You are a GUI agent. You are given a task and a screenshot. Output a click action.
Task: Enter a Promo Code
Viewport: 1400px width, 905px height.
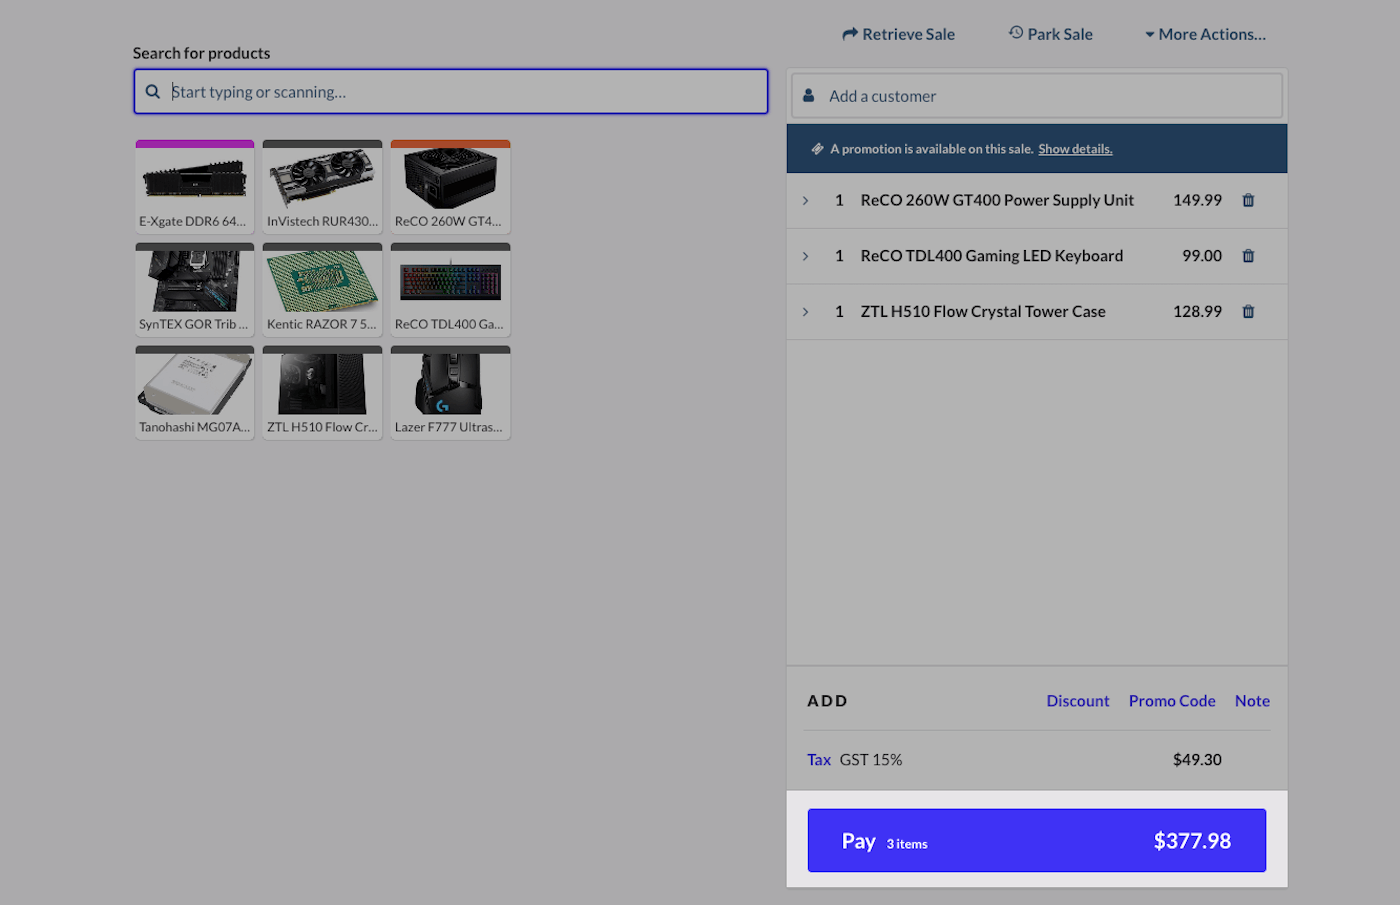click(x=1172, y=701)
